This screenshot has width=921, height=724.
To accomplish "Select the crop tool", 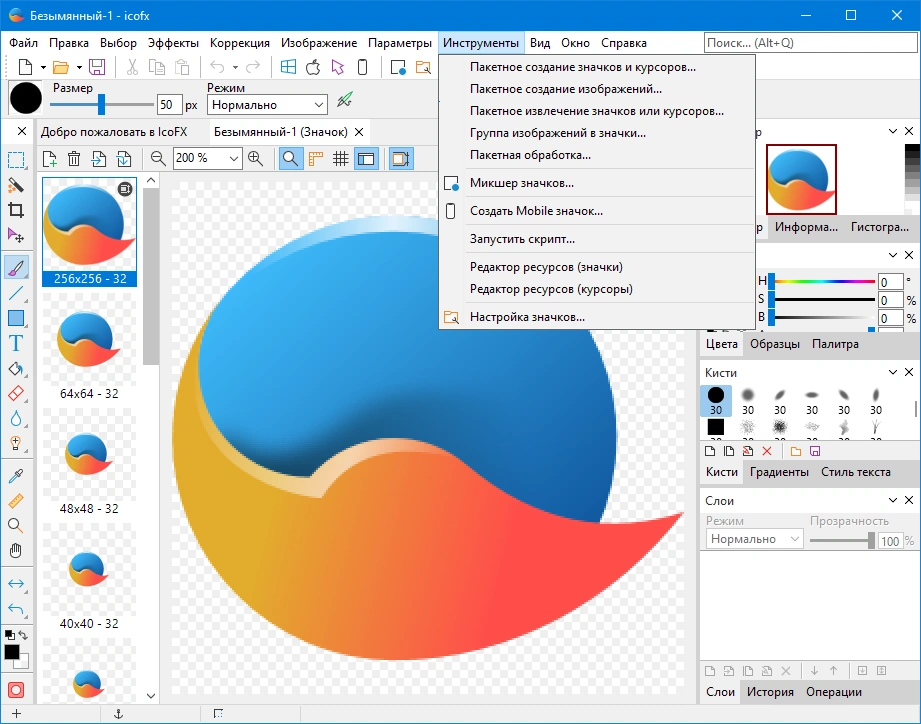I will 16,210.
